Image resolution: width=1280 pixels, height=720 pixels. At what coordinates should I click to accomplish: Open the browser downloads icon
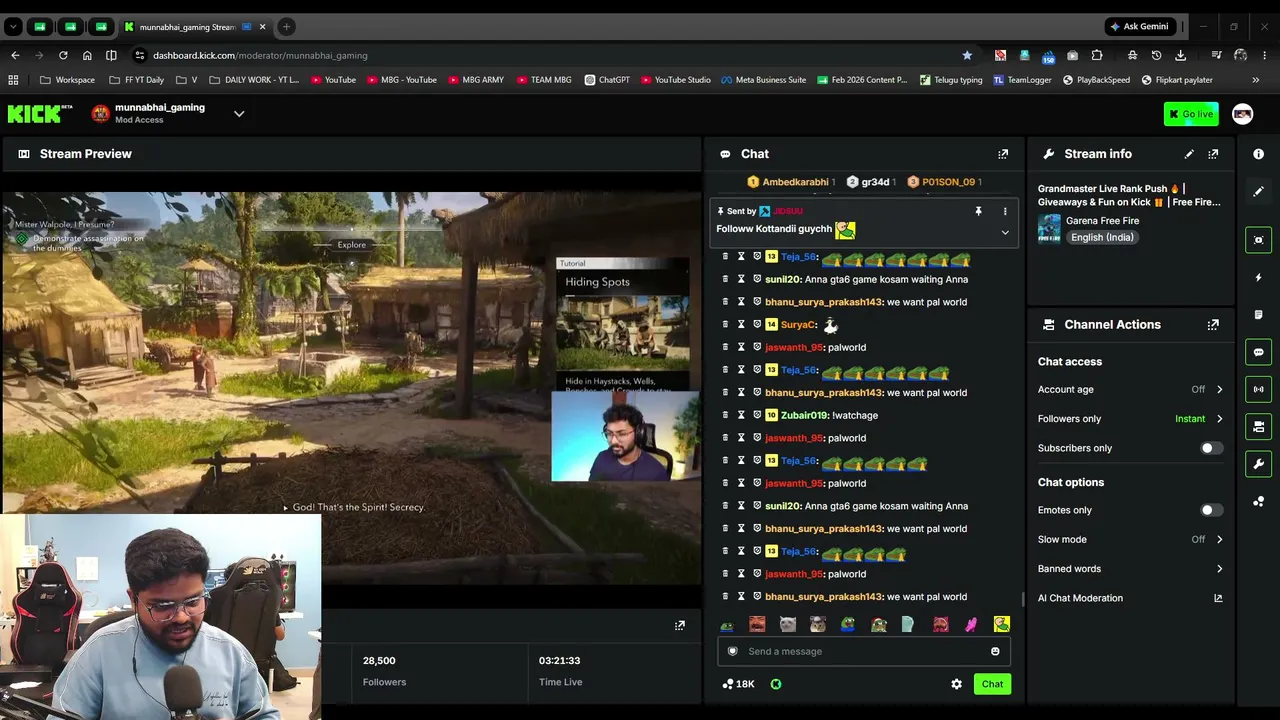(x=1181, y=55)
